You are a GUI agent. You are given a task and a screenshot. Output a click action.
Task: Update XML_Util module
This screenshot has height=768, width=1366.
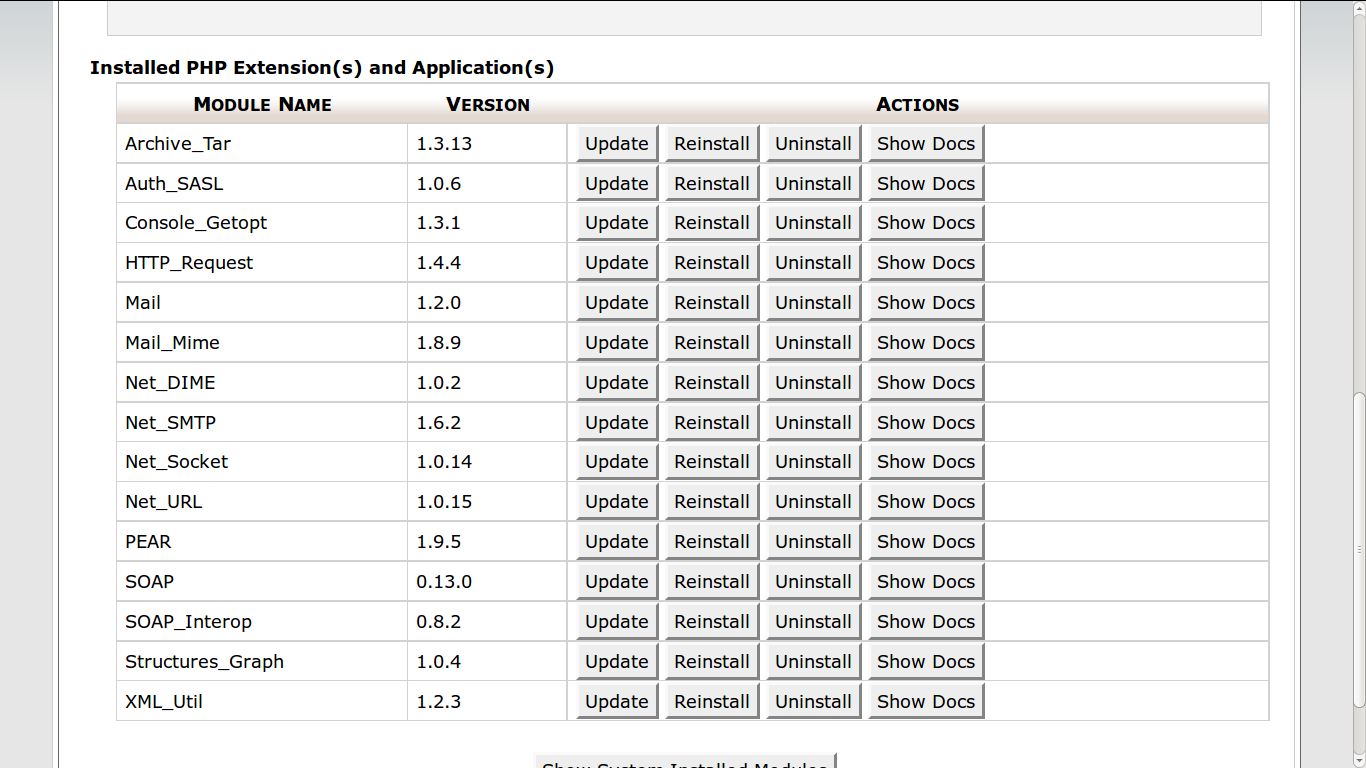pos(617,702)
